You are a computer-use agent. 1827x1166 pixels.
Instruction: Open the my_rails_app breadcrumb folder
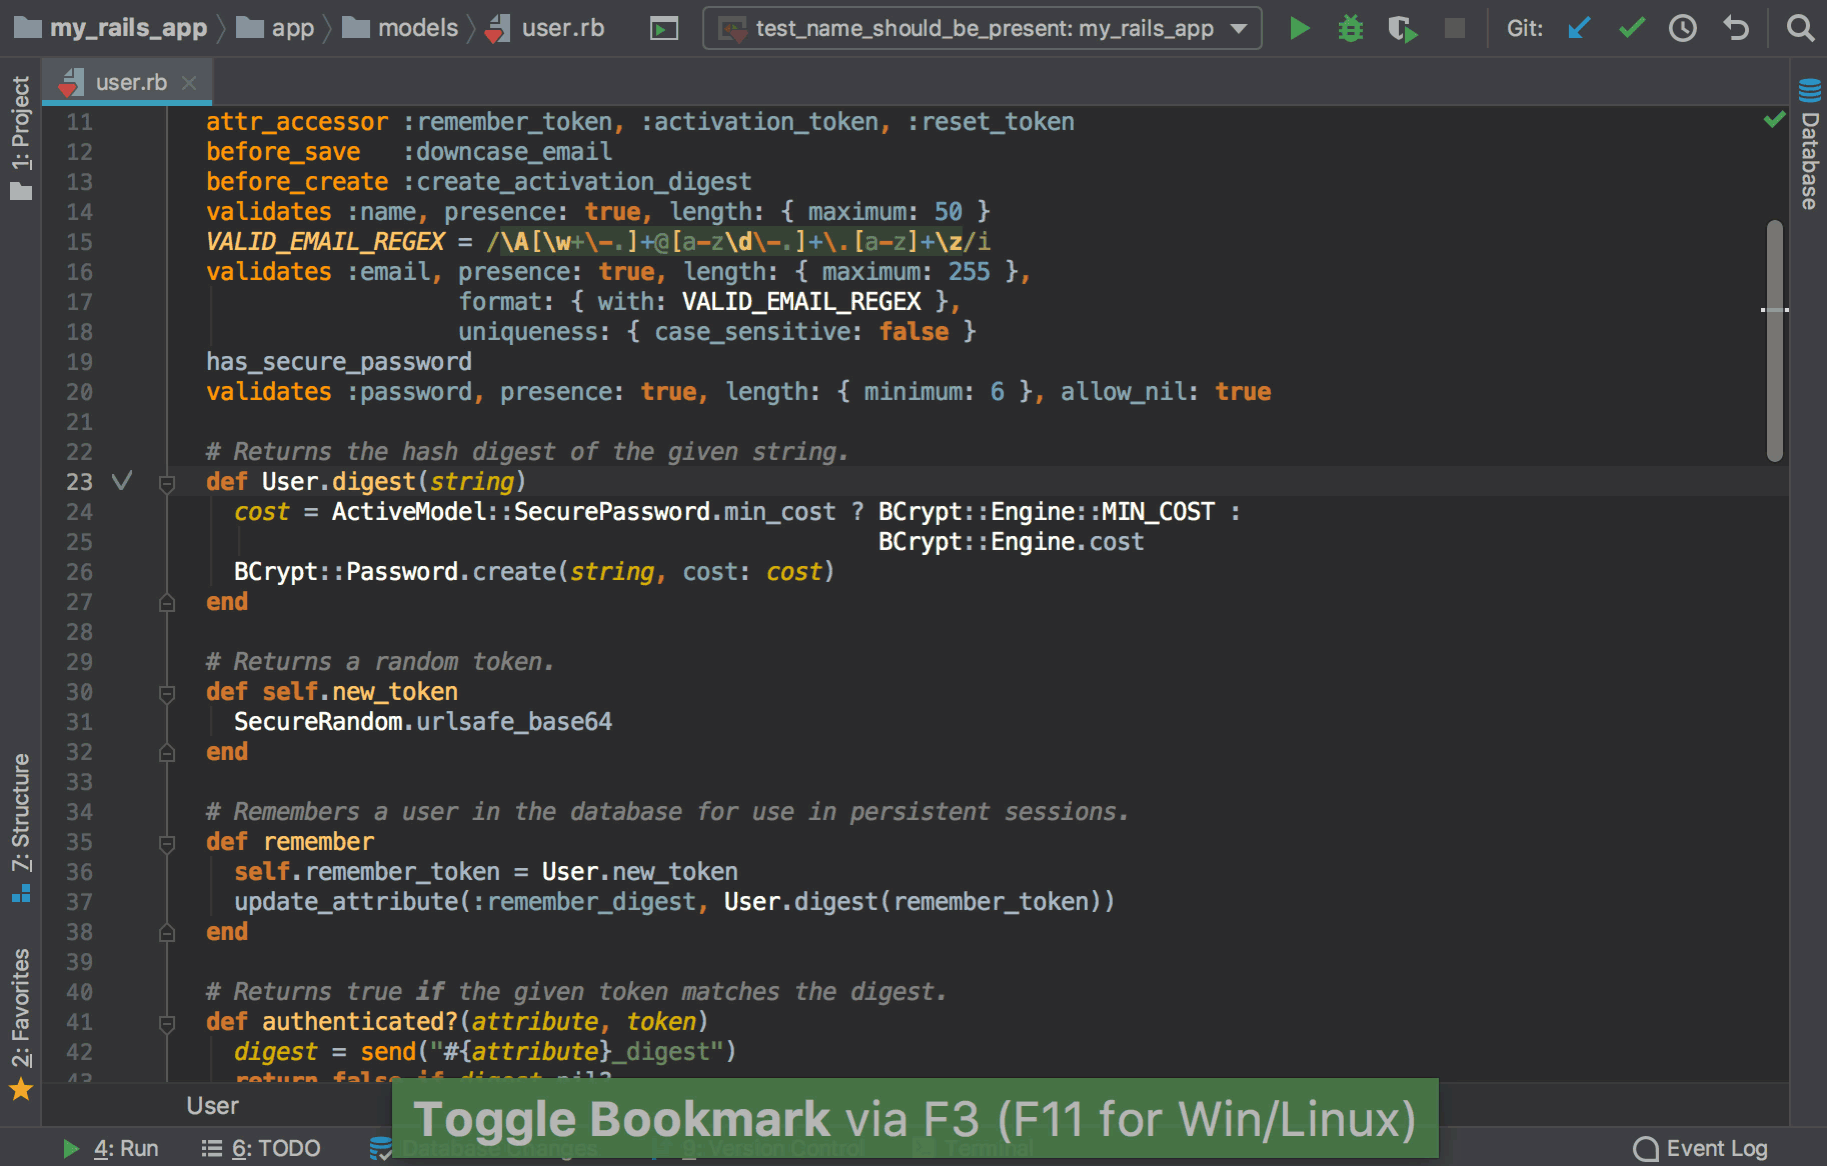point(111,28)
